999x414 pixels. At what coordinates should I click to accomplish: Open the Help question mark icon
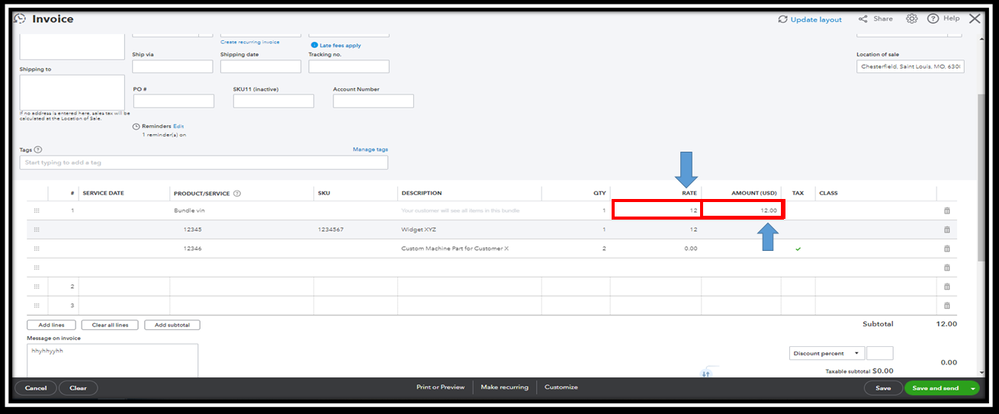933,19
